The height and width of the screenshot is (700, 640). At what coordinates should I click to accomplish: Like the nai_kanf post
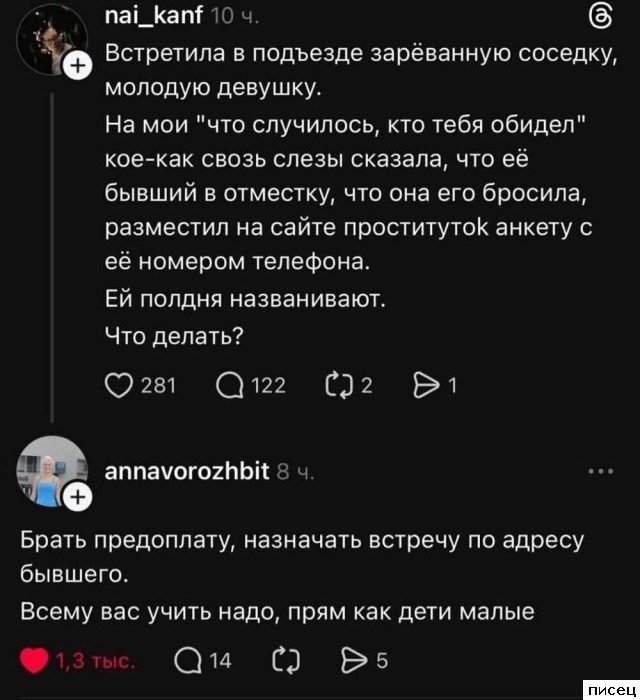tap(121, 386)
